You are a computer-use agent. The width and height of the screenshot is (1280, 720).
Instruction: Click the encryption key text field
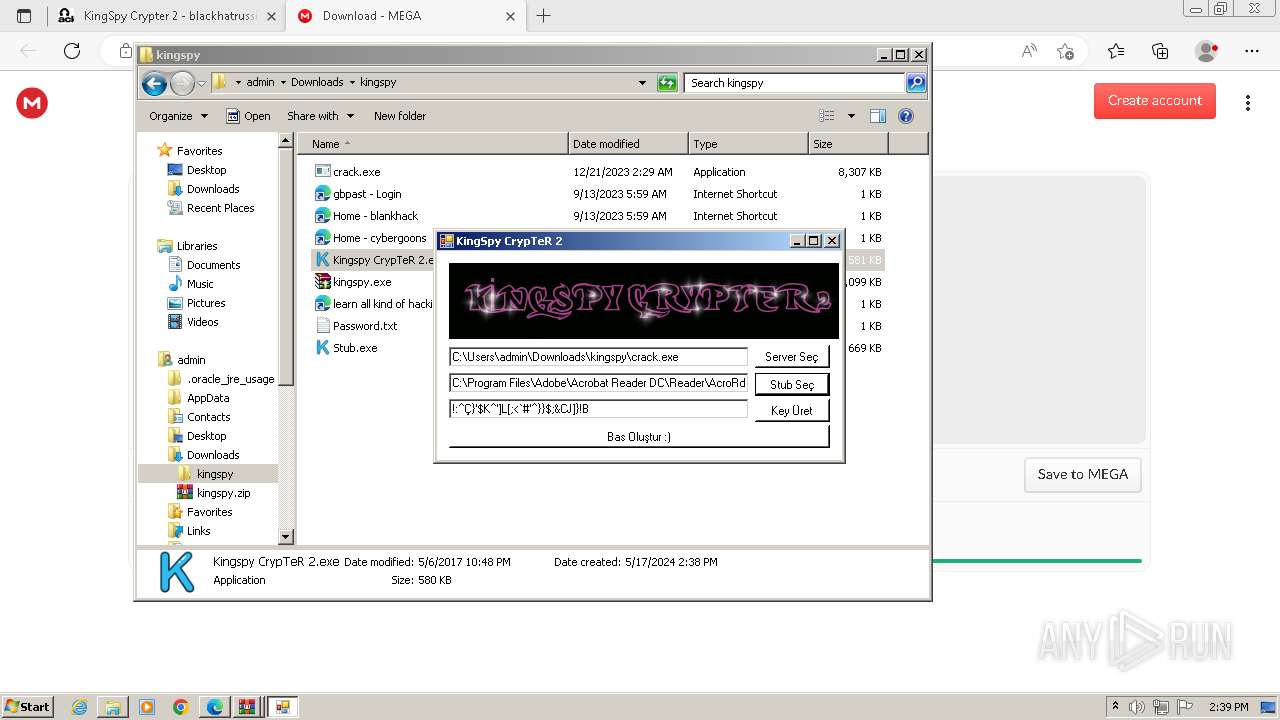click(x=598, y=409)
